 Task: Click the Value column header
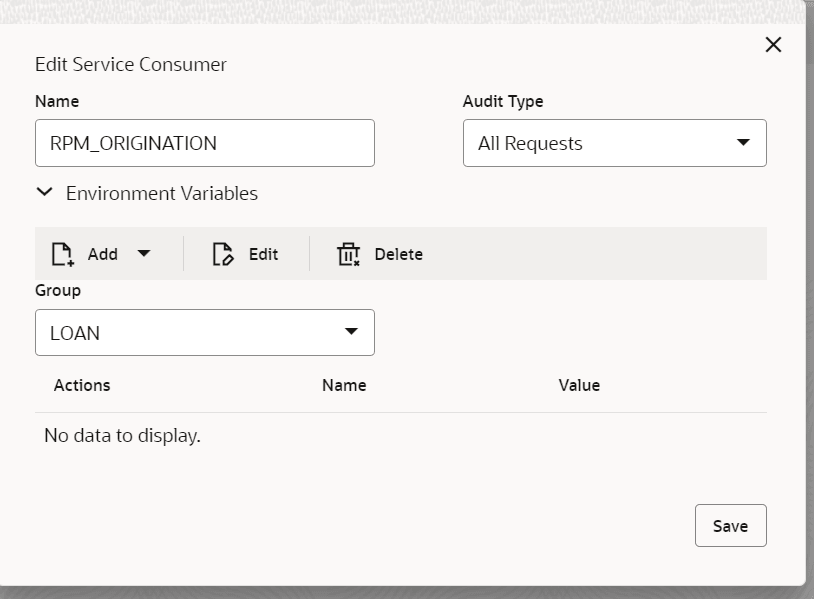tap(579, 385)
